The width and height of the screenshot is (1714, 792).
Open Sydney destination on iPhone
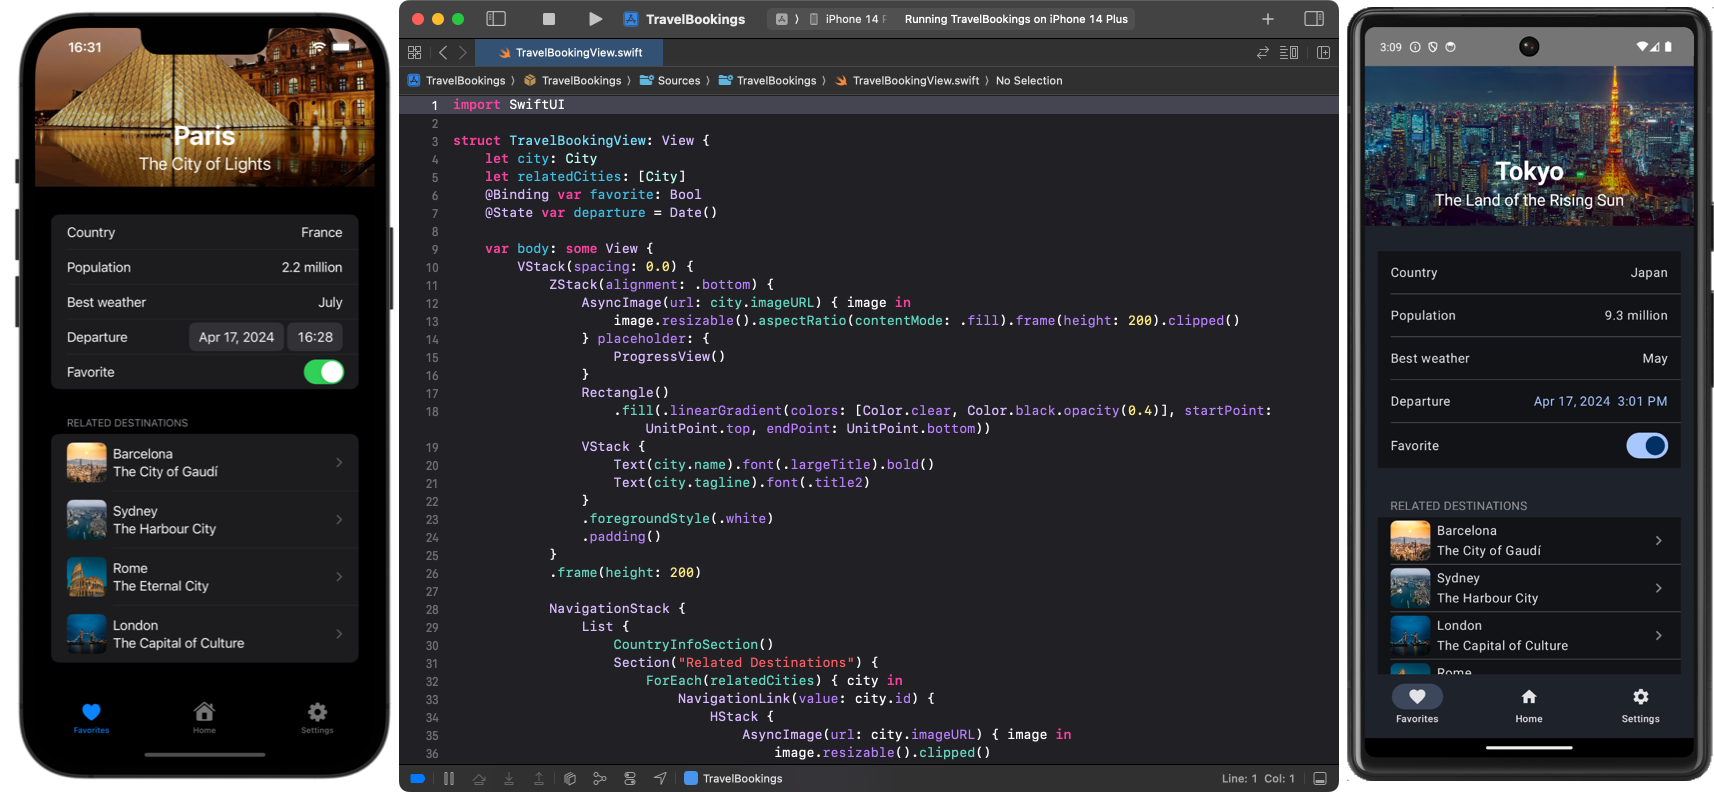coord(205,520)
